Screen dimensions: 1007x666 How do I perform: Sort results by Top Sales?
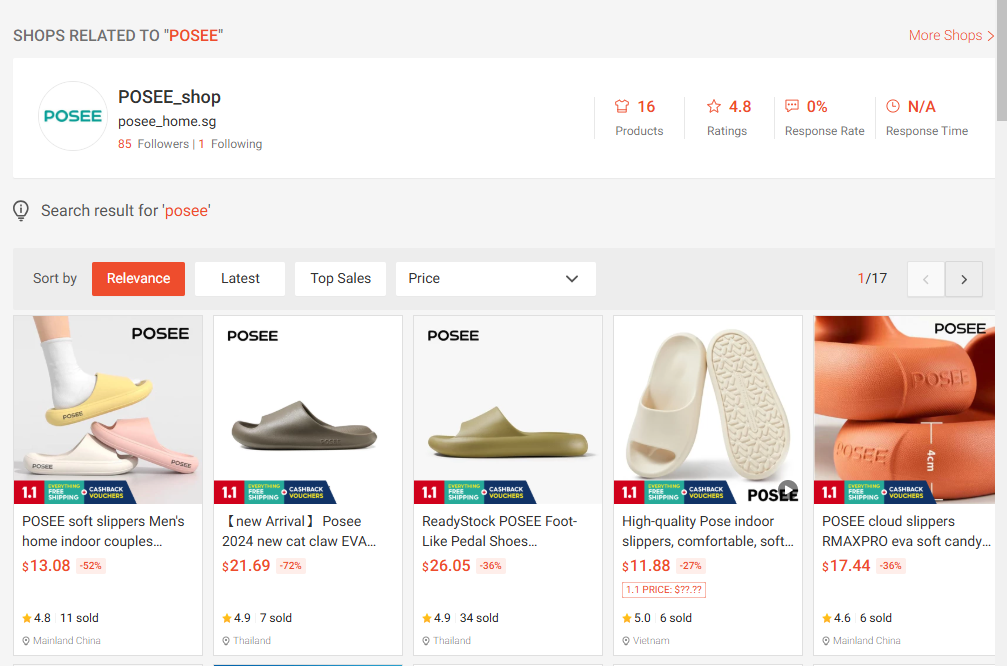click(x=340, y=279)
